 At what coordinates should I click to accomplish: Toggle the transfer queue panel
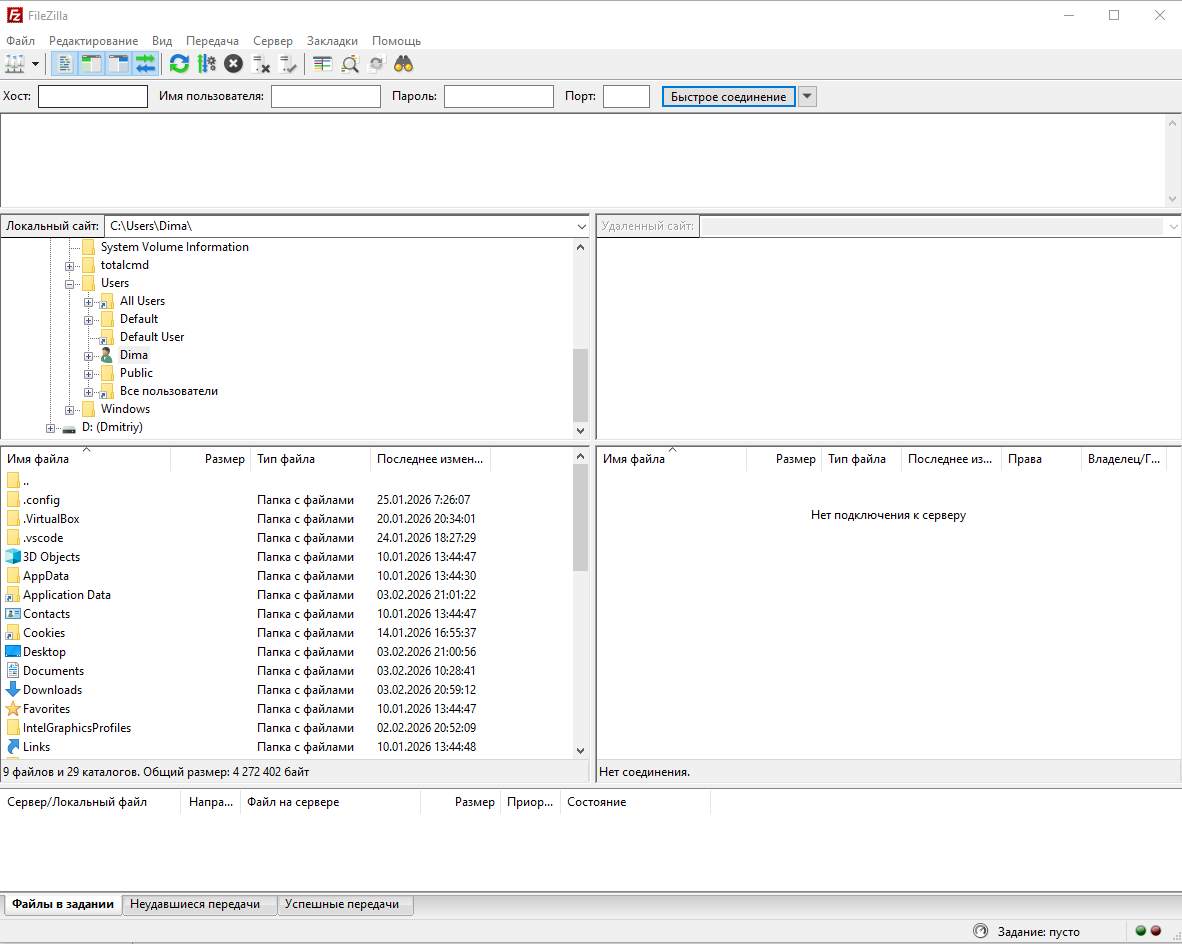[x=146, y=63]
